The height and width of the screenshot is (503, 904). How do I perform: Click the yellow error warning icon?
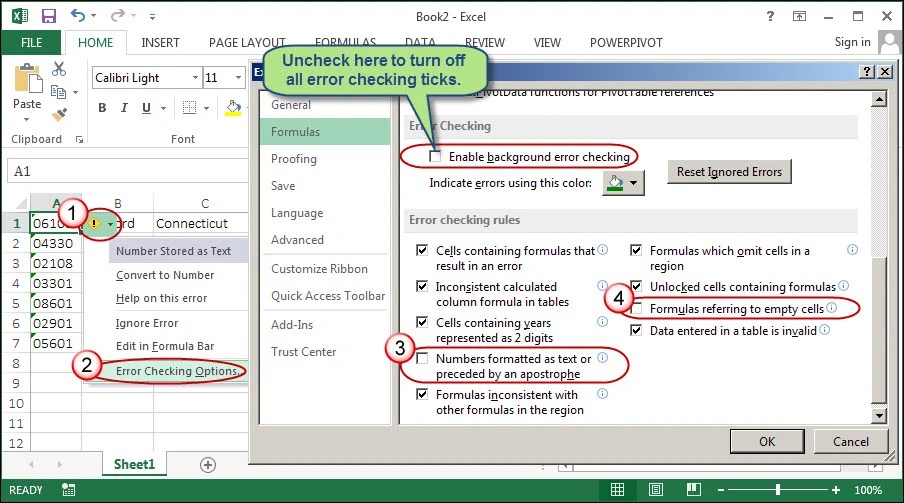coord(93,223)
